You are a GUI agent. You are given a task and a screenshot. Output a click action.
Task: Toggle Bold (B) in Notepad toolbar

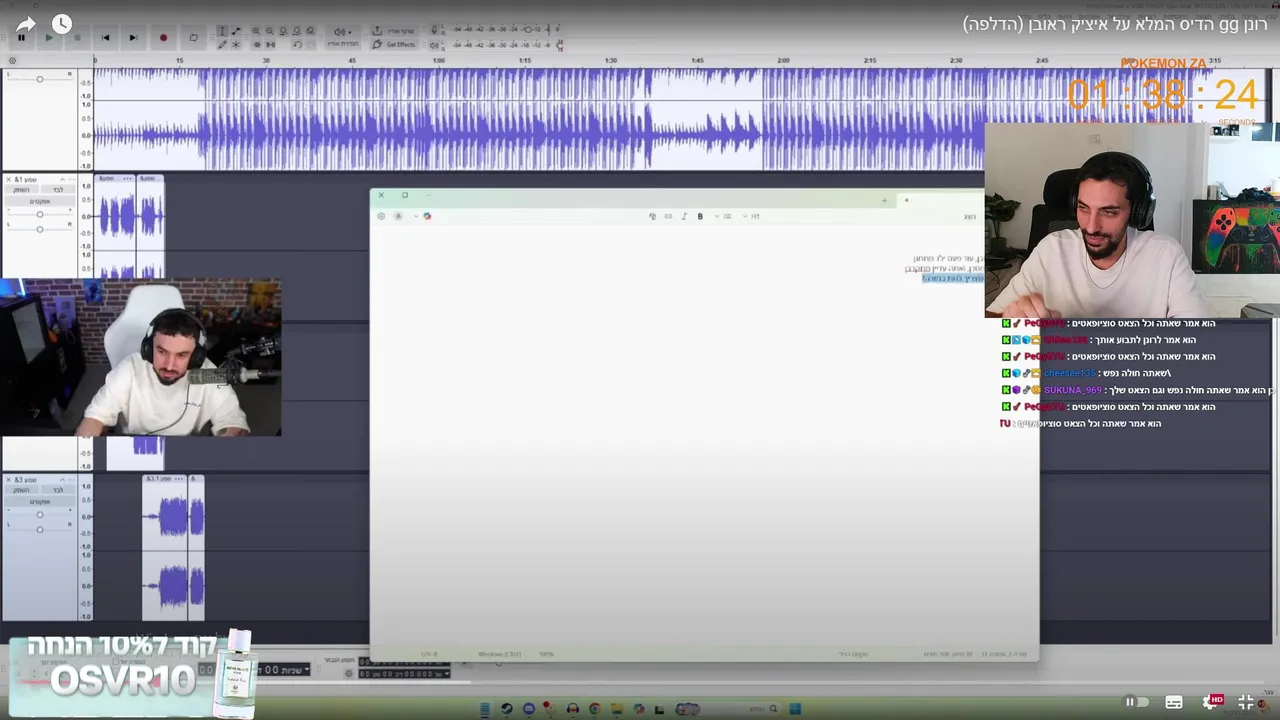click(700, 216)
